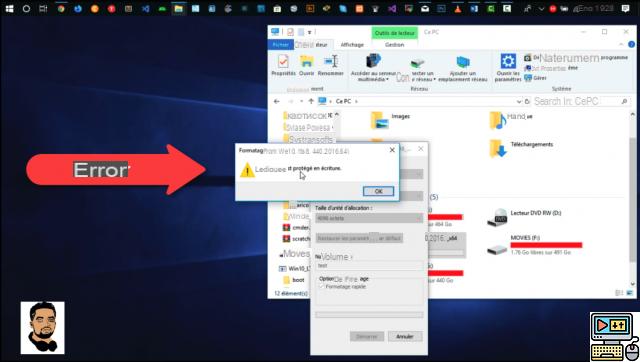The height and width of the screenshot is (362, 640).
Task: Open the quick access toolbar customize dropdown
Action: point(310,32)
